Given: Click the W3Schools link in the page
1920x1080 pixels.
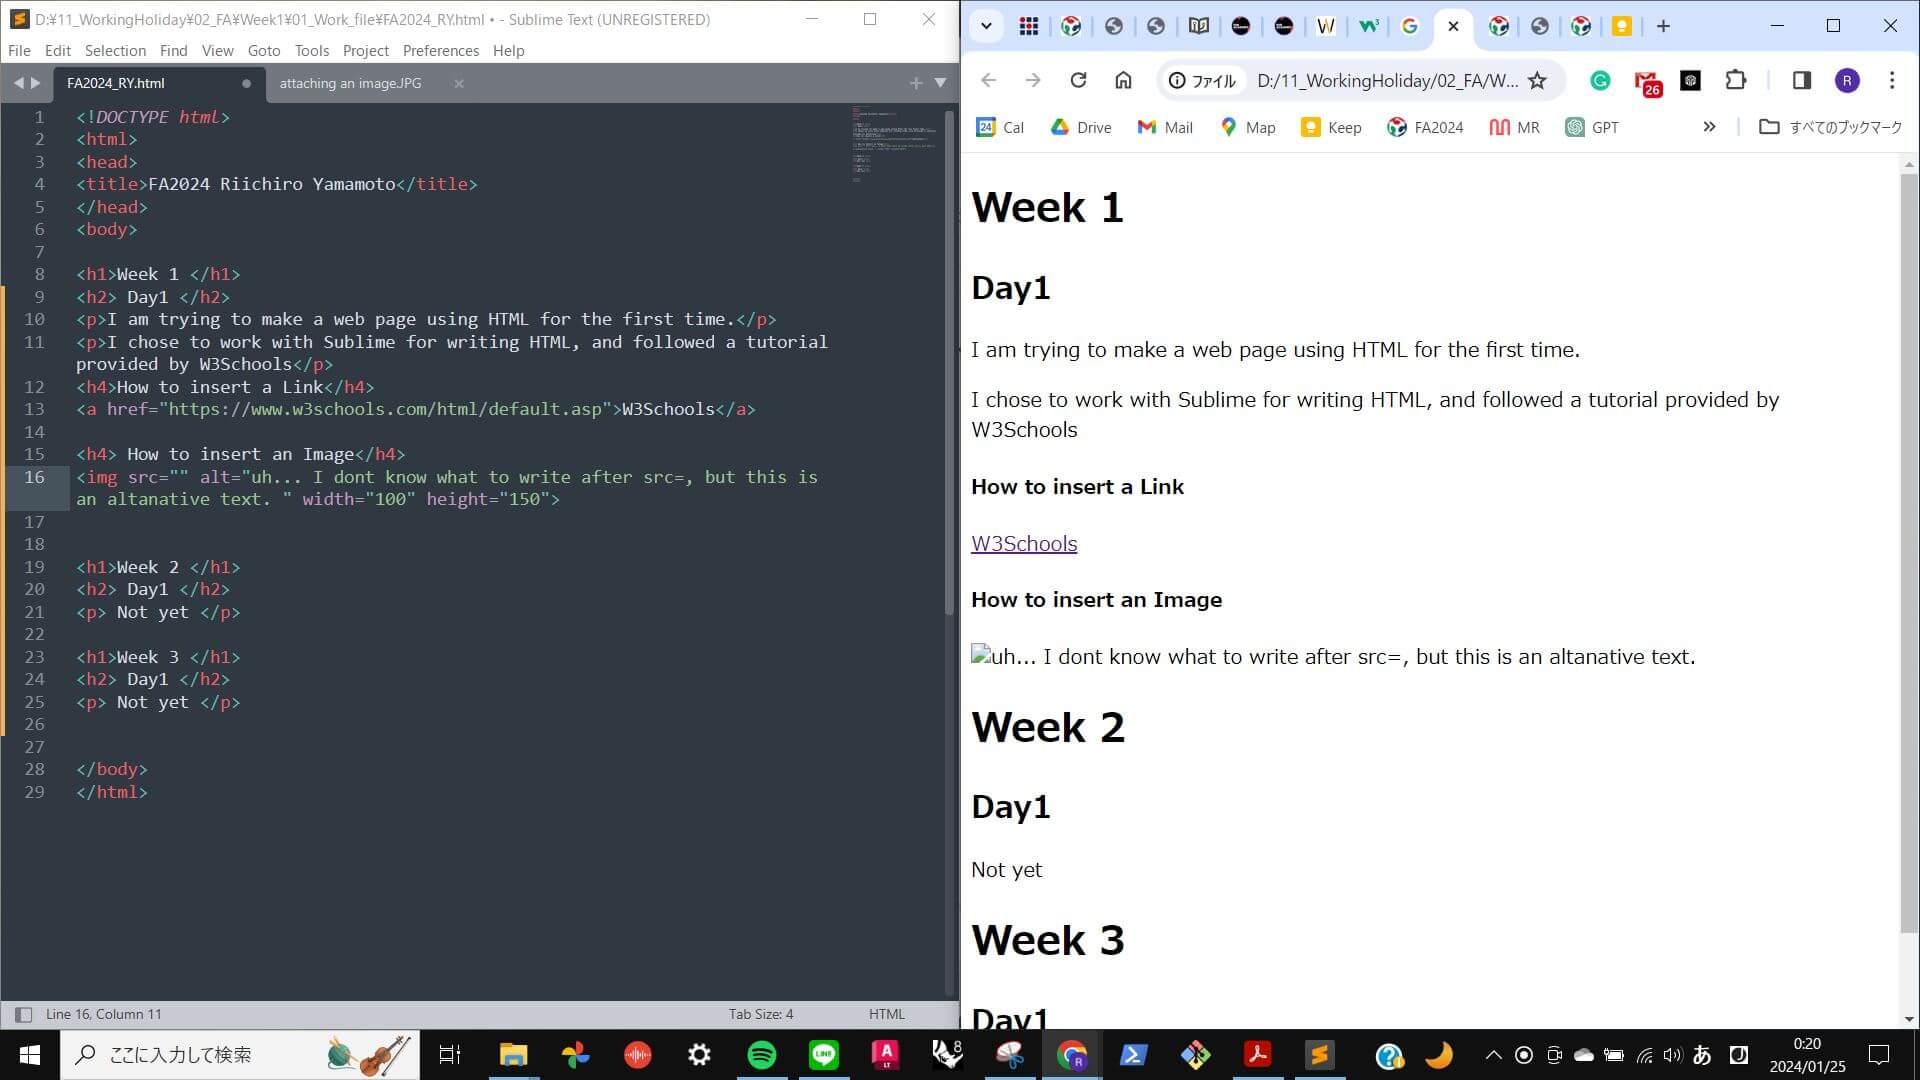Looking at the screenshot, I should [1024, 544].
